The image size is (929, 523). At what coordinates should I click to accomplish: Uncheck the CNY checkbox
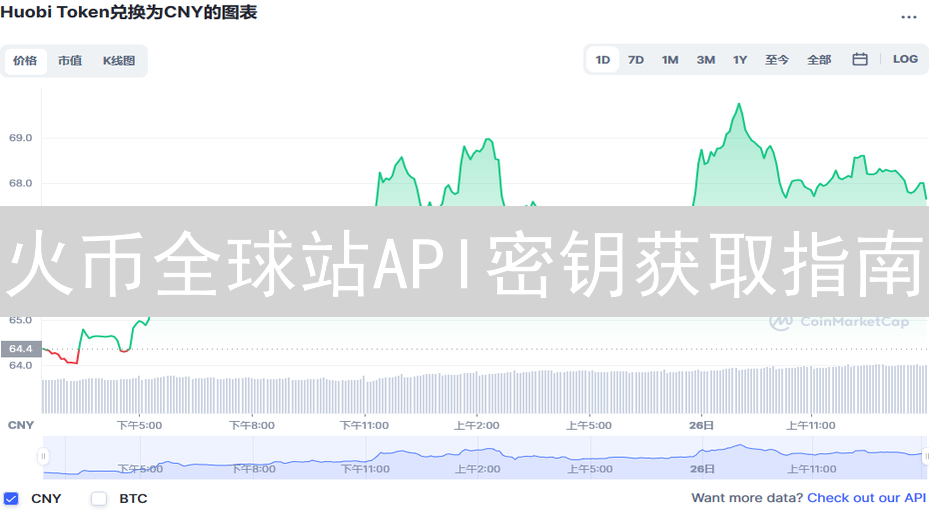pos(11,499)
